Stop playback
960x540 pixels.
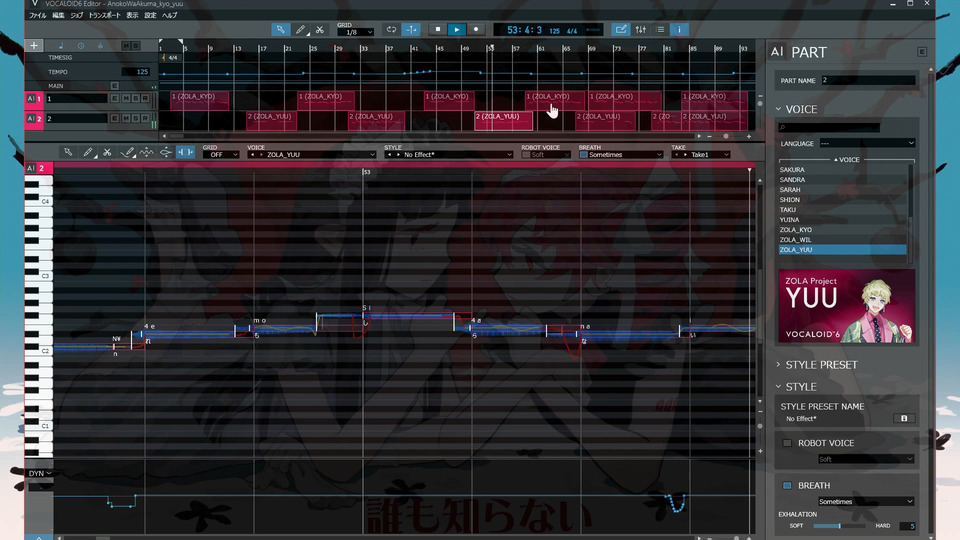(437, 29)
